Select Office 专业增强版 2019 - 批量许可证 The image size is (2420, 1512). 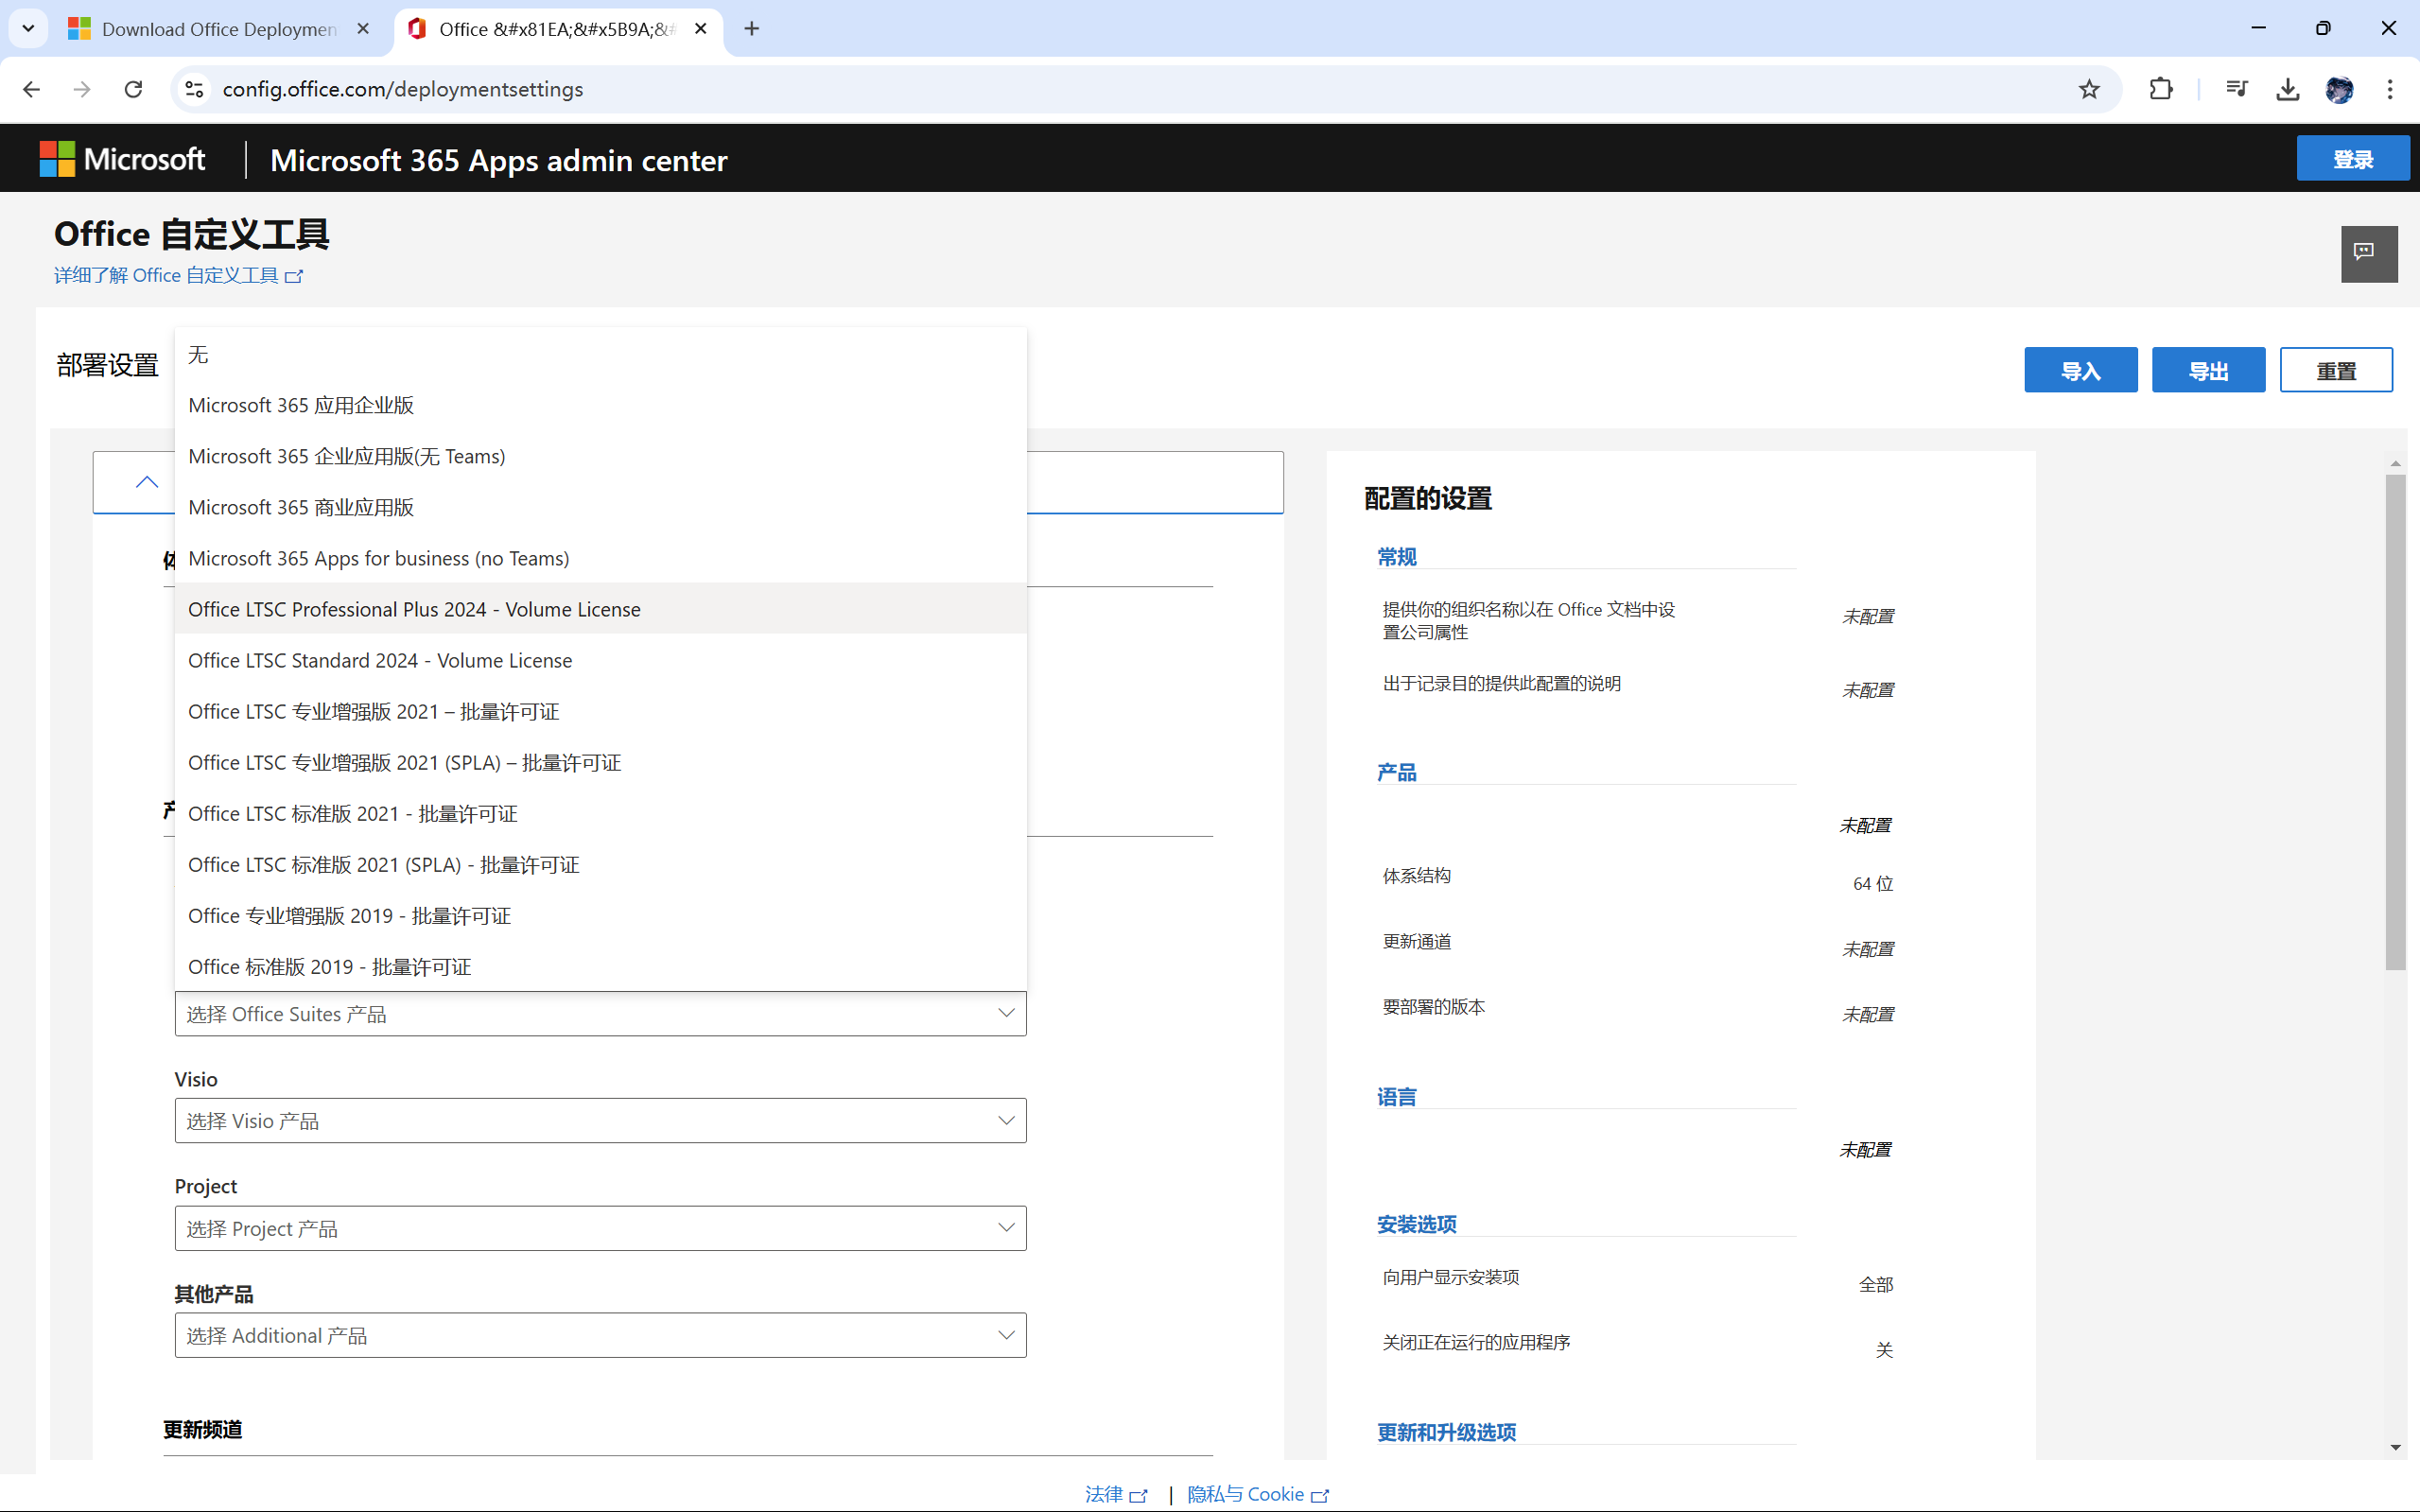[600, 915]
